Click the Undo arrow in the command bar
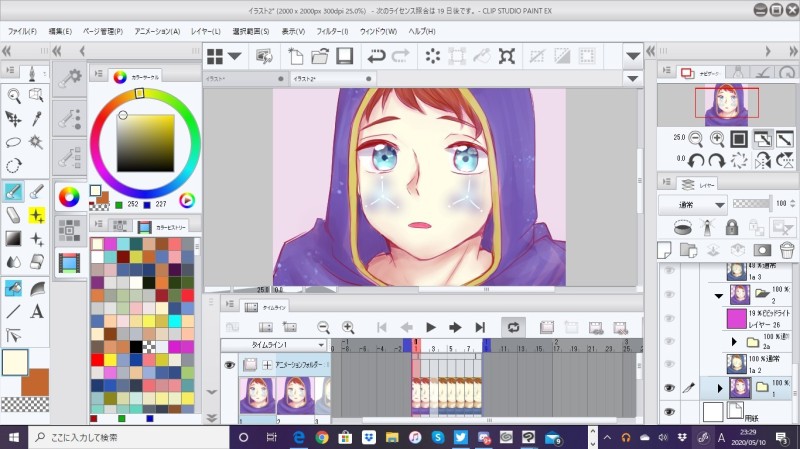The image size is (800, 449). click(x=376, y=56)
